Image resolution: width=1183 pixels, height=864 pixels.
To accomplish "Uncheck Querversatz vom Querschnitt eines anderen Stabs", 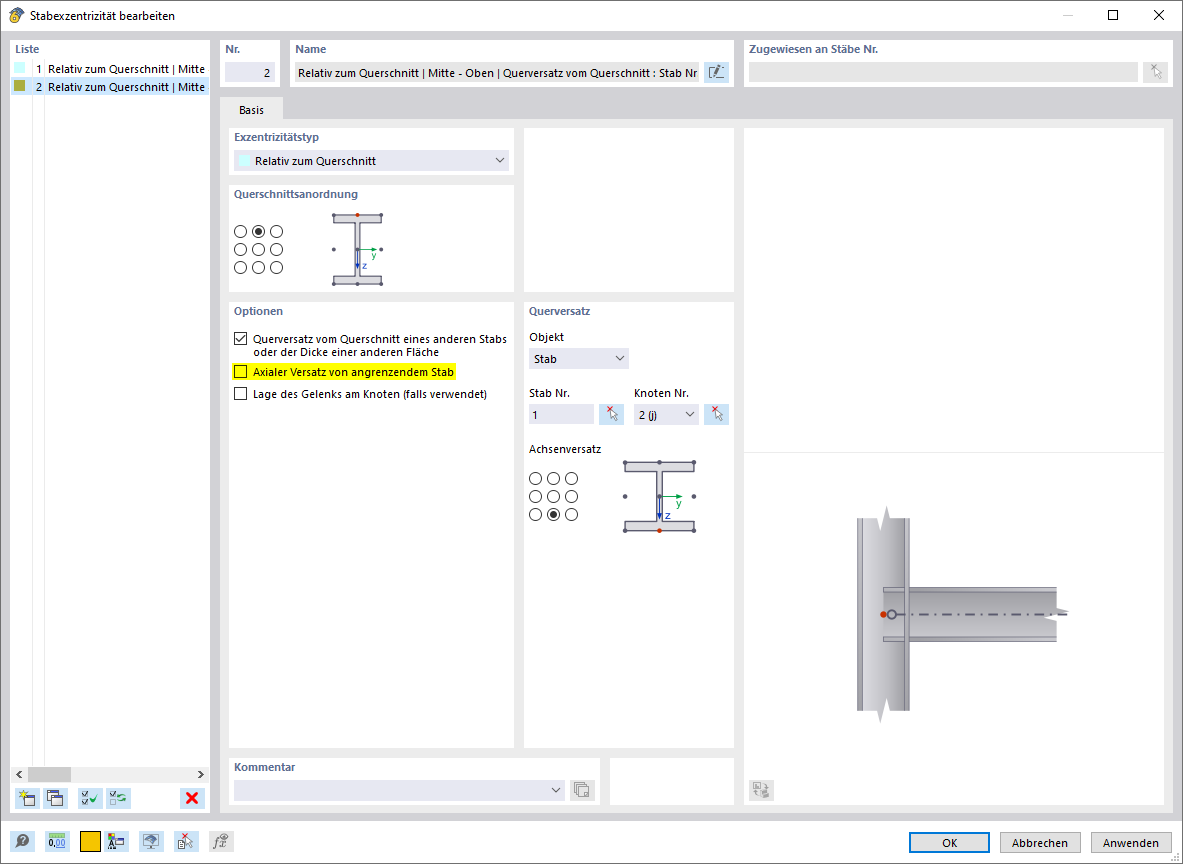I will coord(241,339).
